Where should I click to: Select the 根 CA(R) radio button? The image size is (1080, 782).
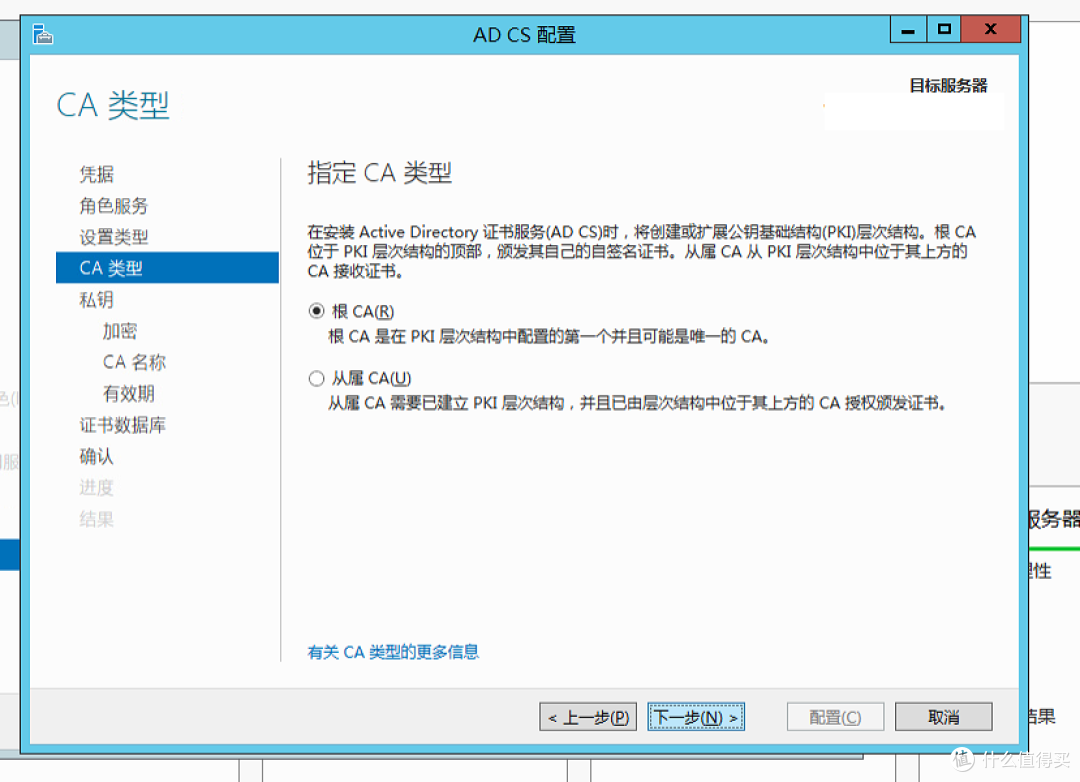[316, 311]
